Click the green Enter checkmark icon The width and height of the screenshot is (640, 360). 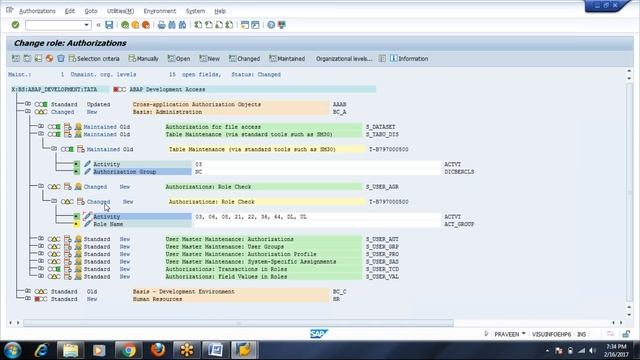(15, 25)
